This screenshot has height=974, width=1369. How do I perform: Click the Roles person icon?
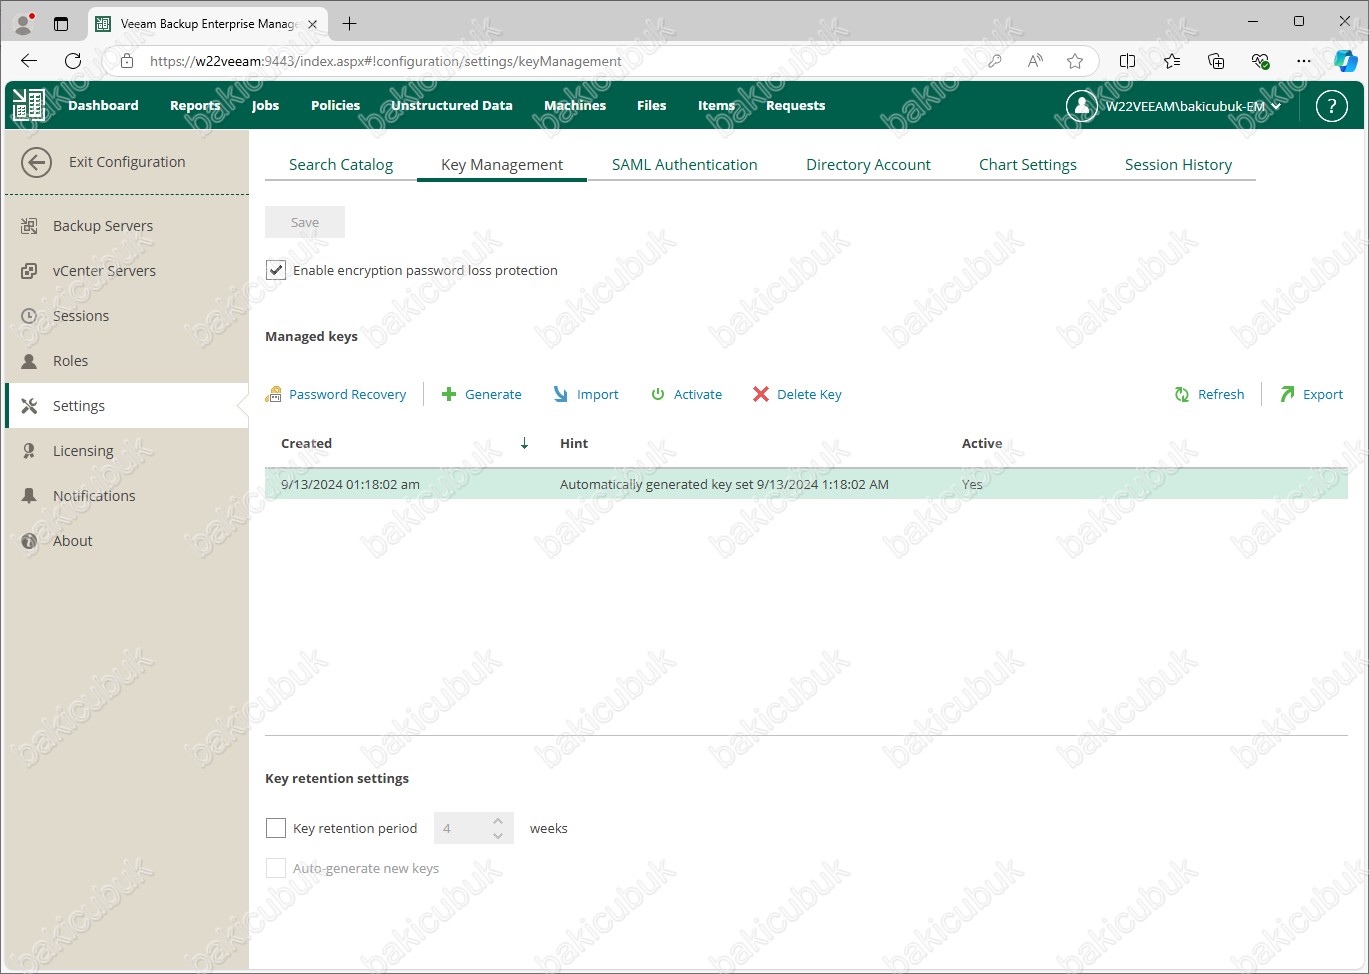coord(30,361)
